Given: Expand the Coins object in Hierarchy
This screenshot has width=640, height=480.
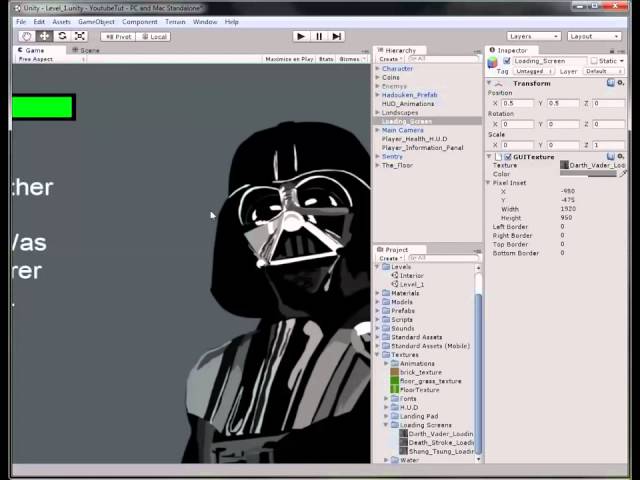Looking at the screenshot, I should [378, 77].
